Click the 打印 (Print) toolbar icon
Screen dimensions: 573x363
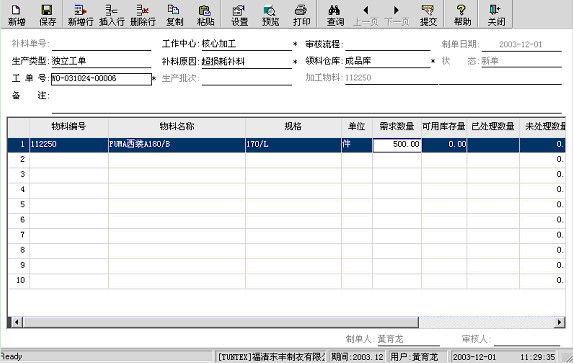click(301, 15)
